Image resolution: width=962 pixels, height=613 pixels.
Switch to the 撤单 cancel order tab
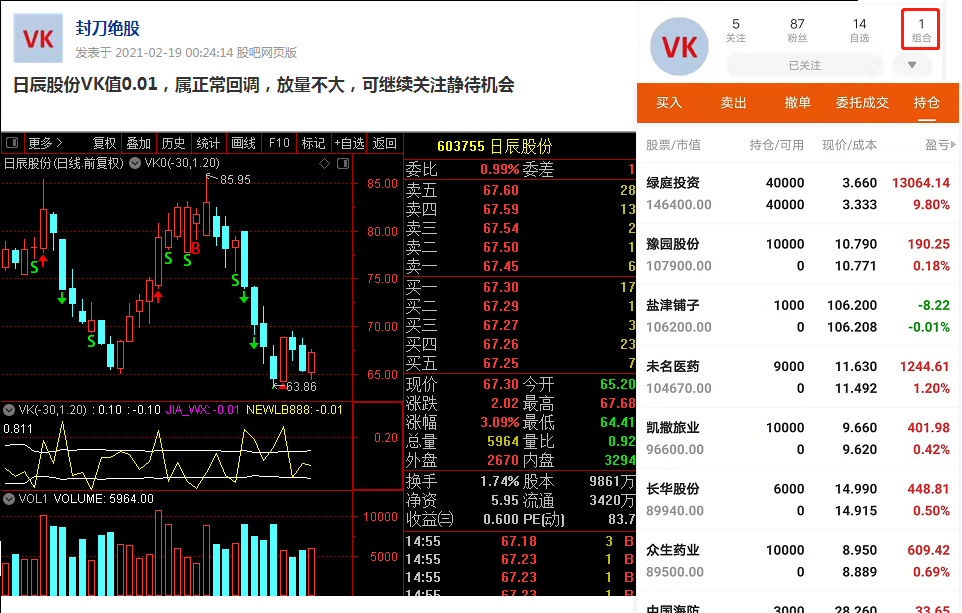798,102
